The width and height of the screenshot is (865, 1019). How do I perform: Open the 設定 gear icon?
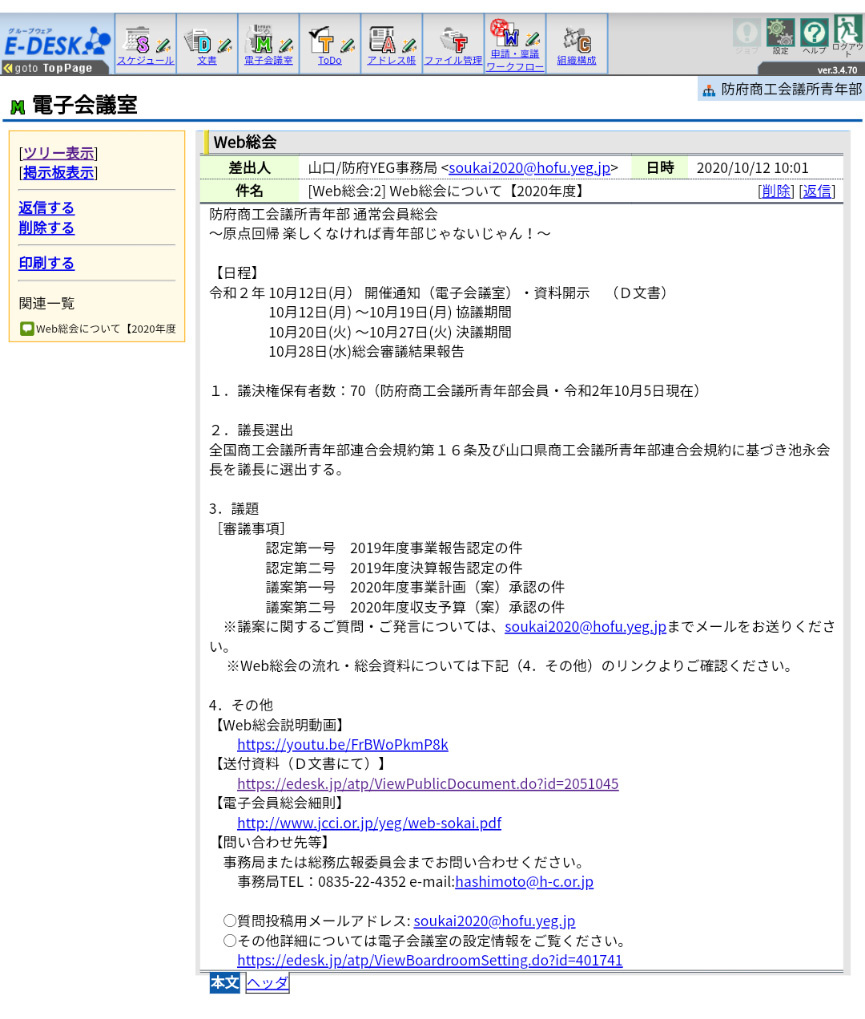[780, 32]
